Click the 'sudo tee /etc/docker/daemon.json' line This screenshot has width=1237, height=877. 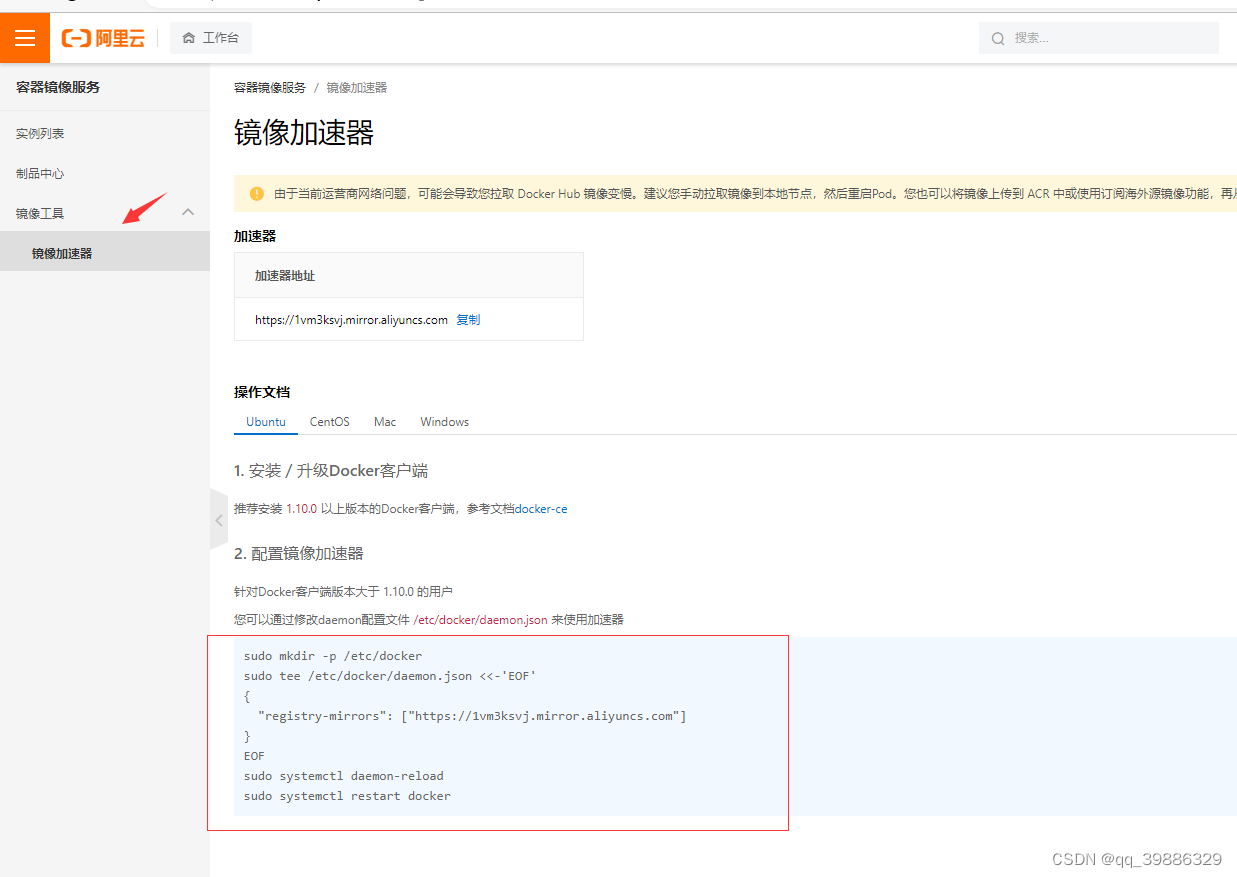(x=390, y=676)
